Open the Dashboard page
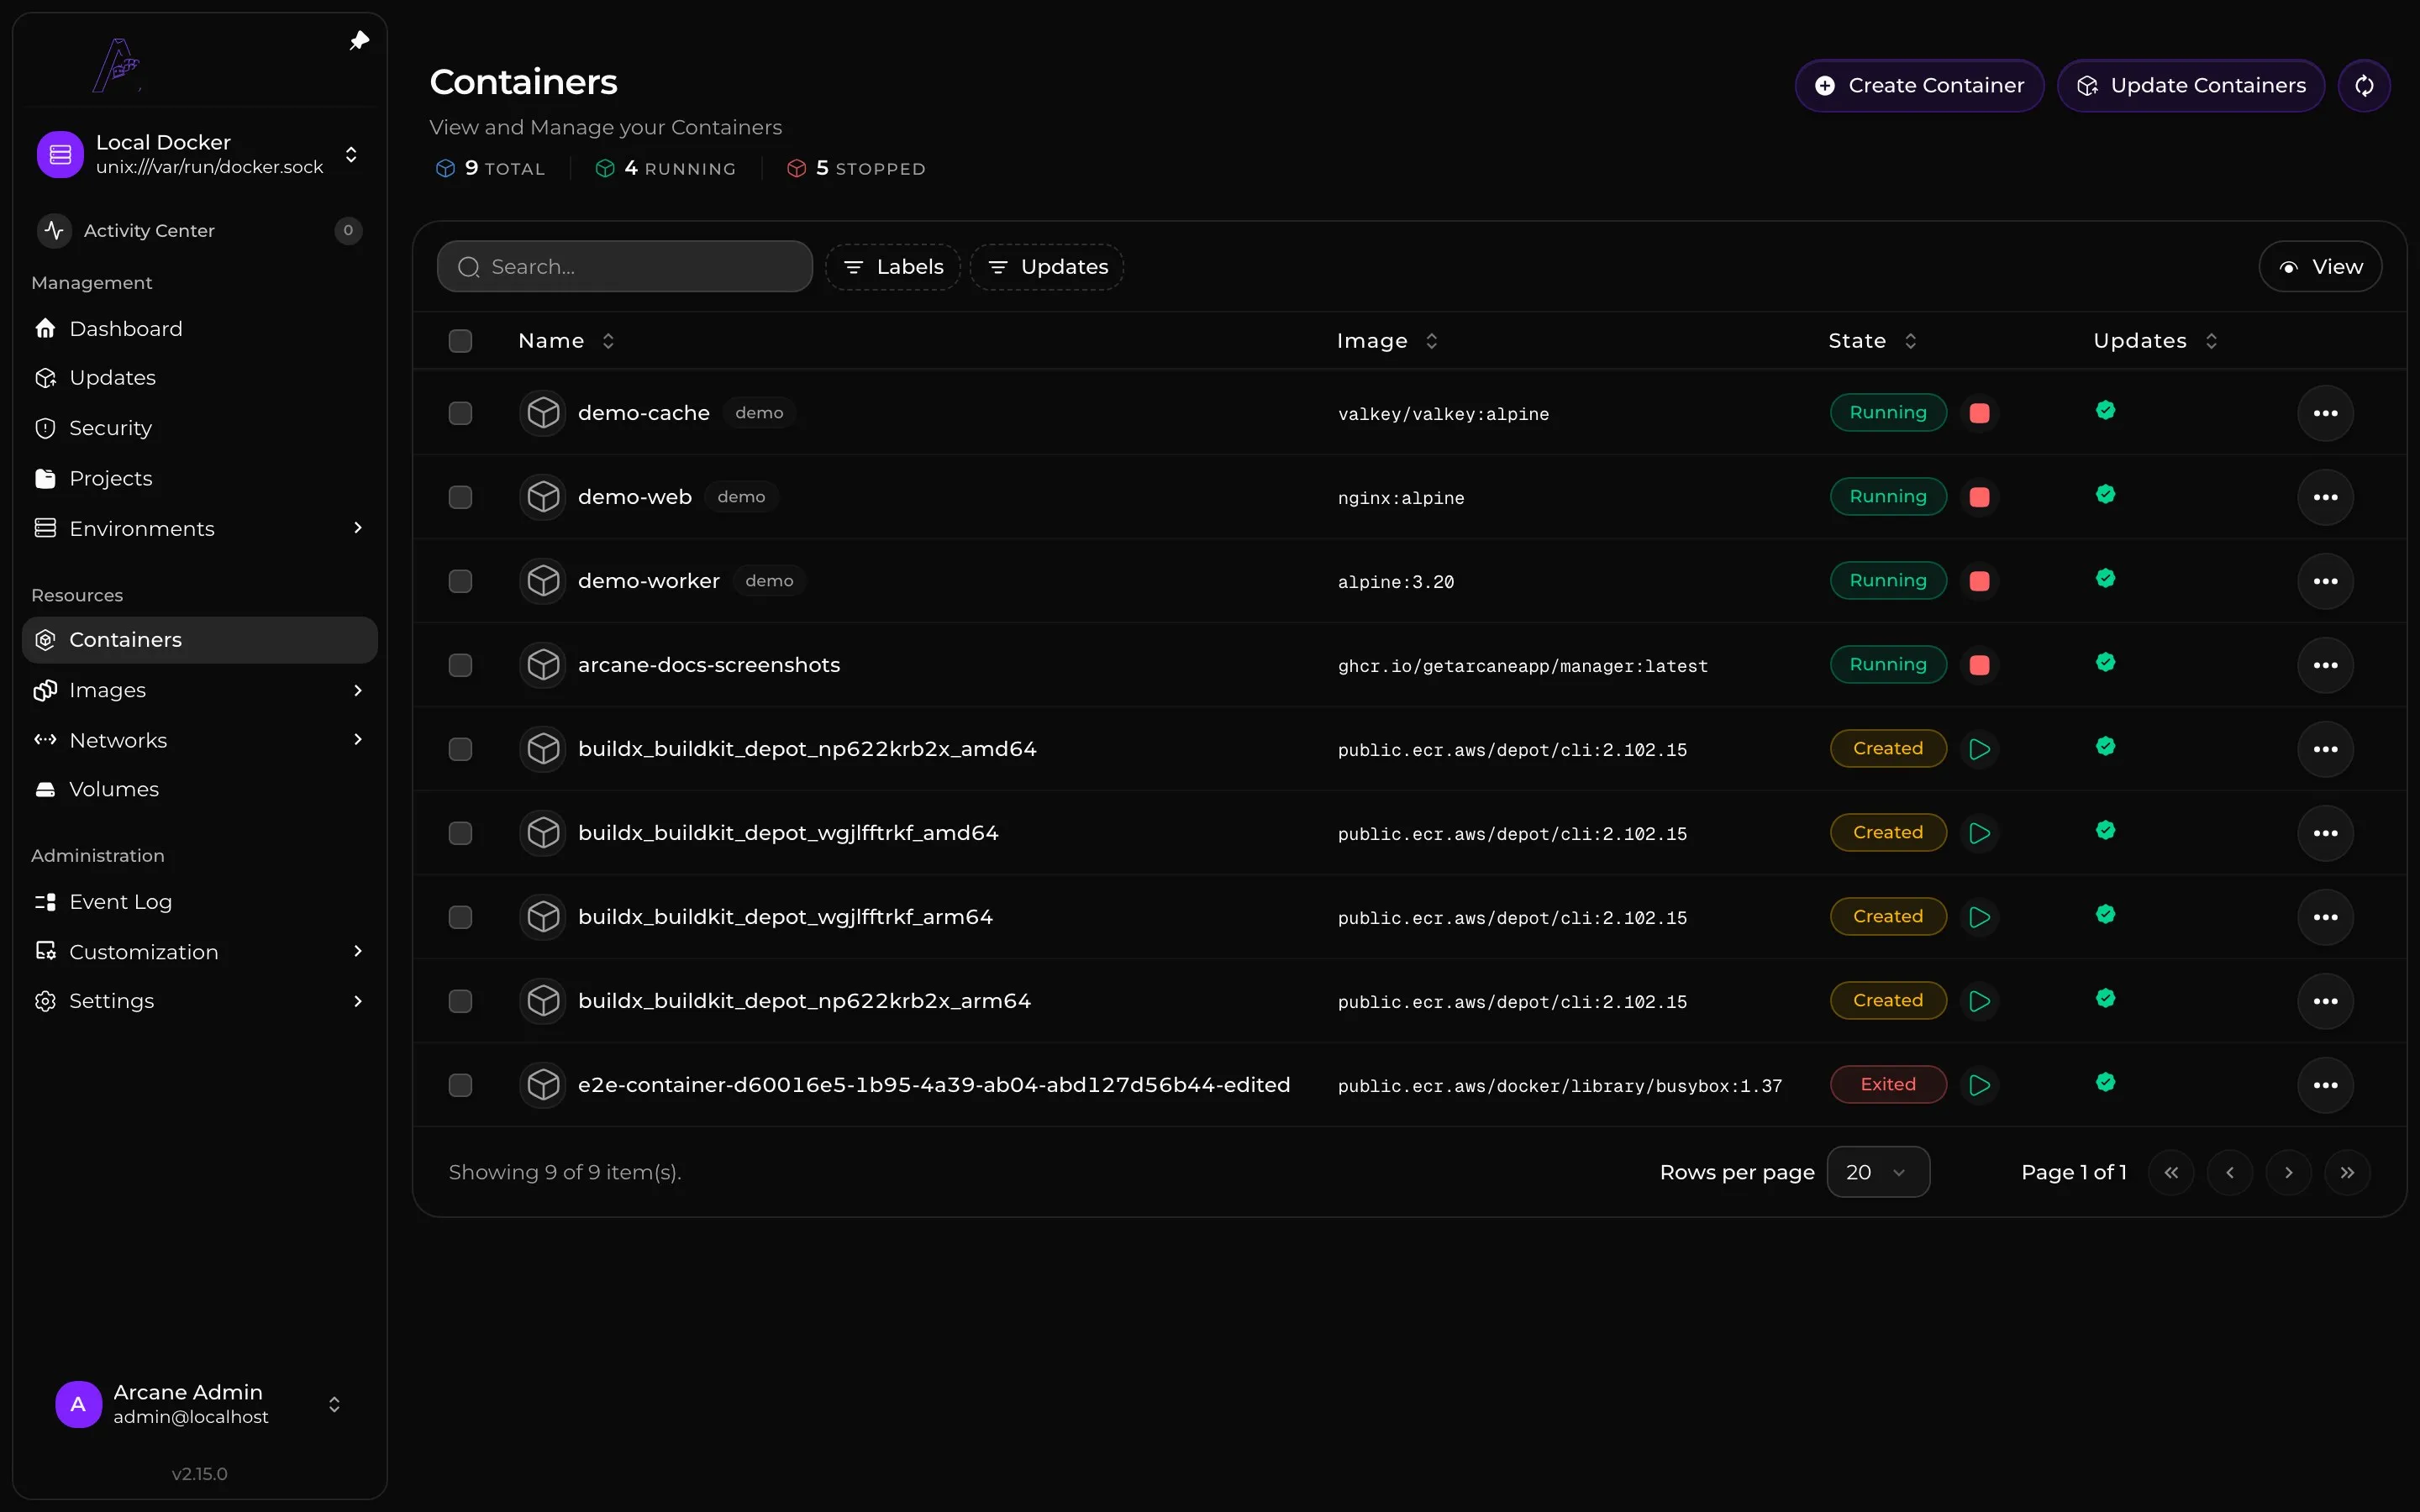This screenshot has height=1512, width=2420. (x=199, y=328)
